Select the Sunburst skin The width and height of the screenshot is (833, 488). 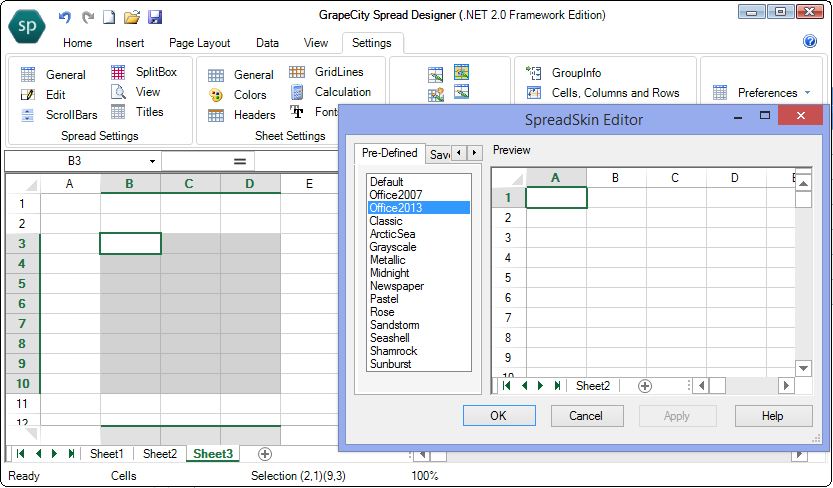(419, 364)
